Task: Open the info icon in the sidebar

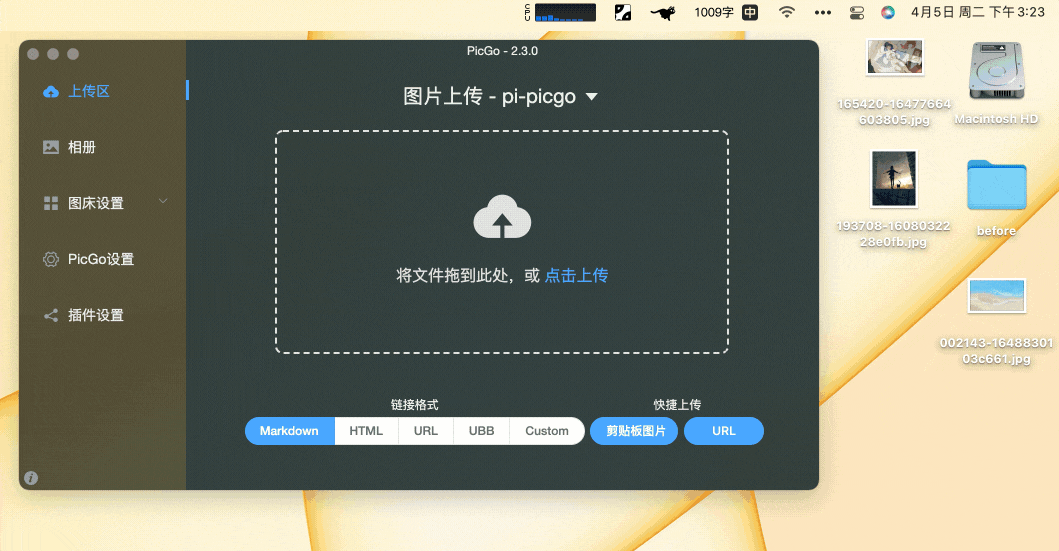Action: [31, 478]
